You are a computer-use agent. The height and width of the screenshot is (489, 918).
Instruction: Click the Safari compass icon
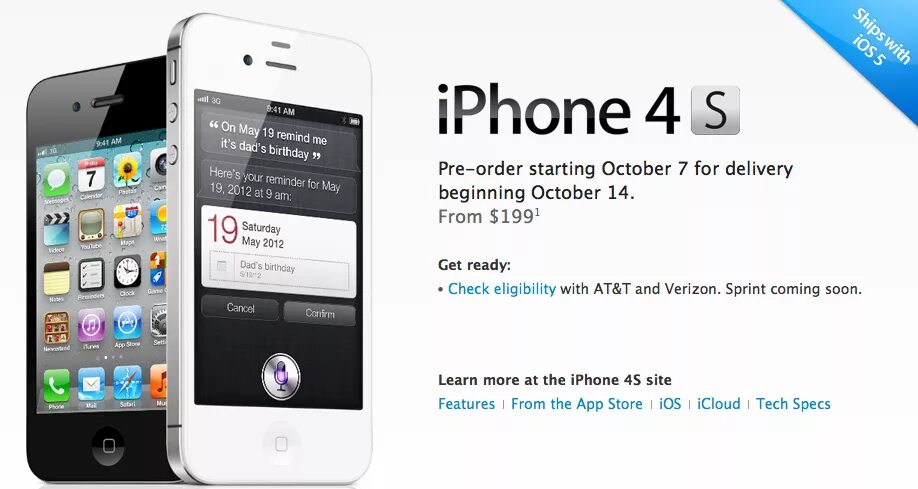coord(128,382)
